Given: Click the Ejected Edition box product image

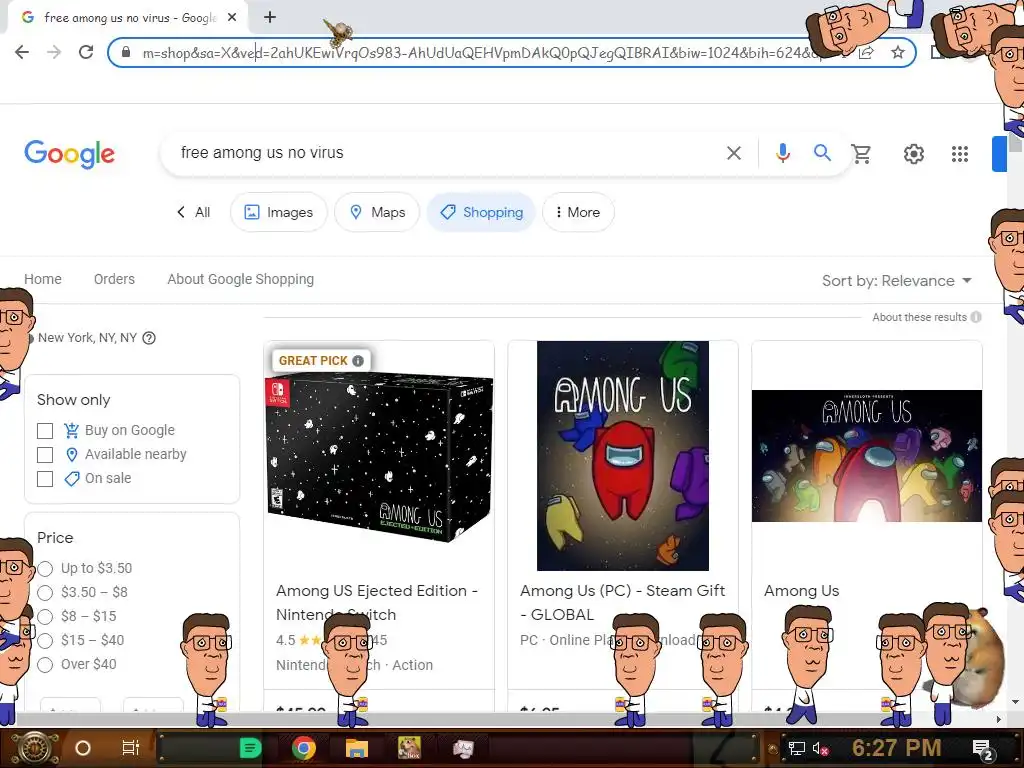Looking at the screenshot, I should tap(379, 456).
